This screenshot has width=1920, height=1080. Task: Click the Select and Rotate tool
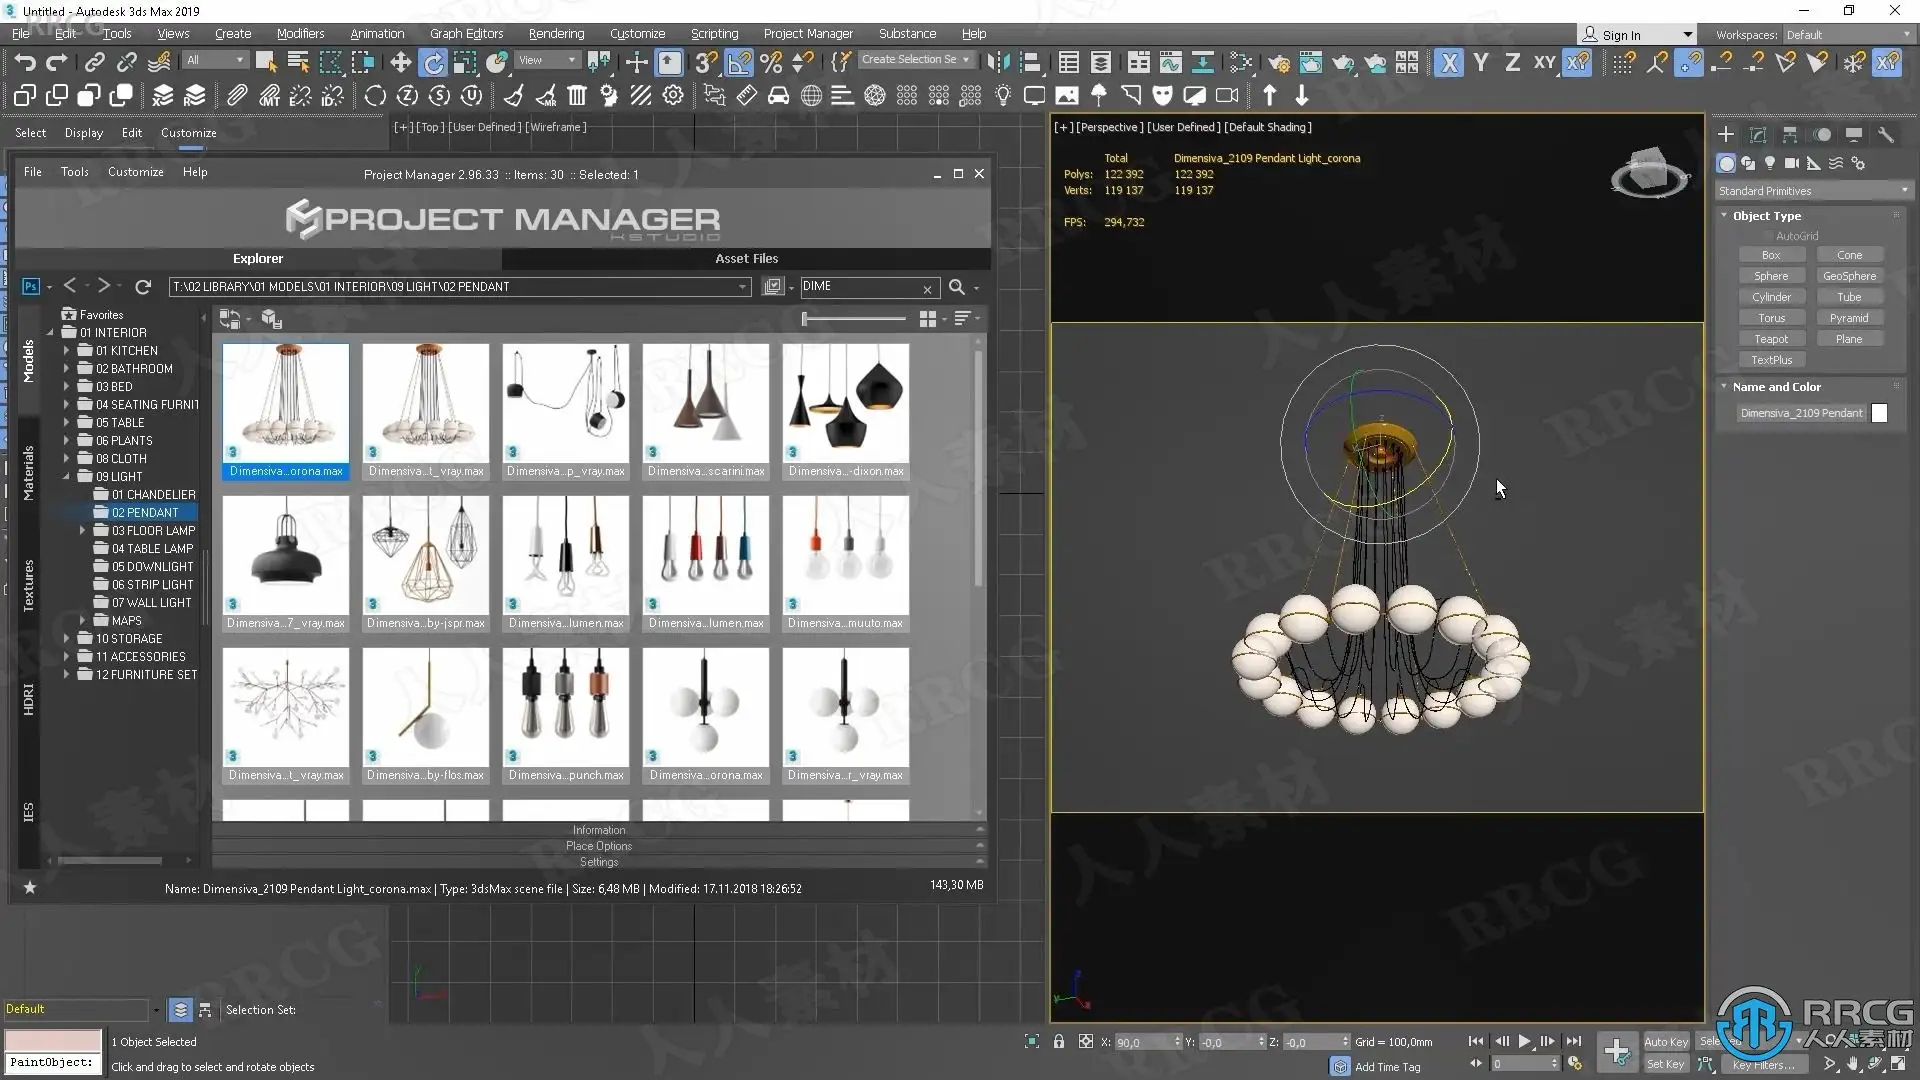433,63
